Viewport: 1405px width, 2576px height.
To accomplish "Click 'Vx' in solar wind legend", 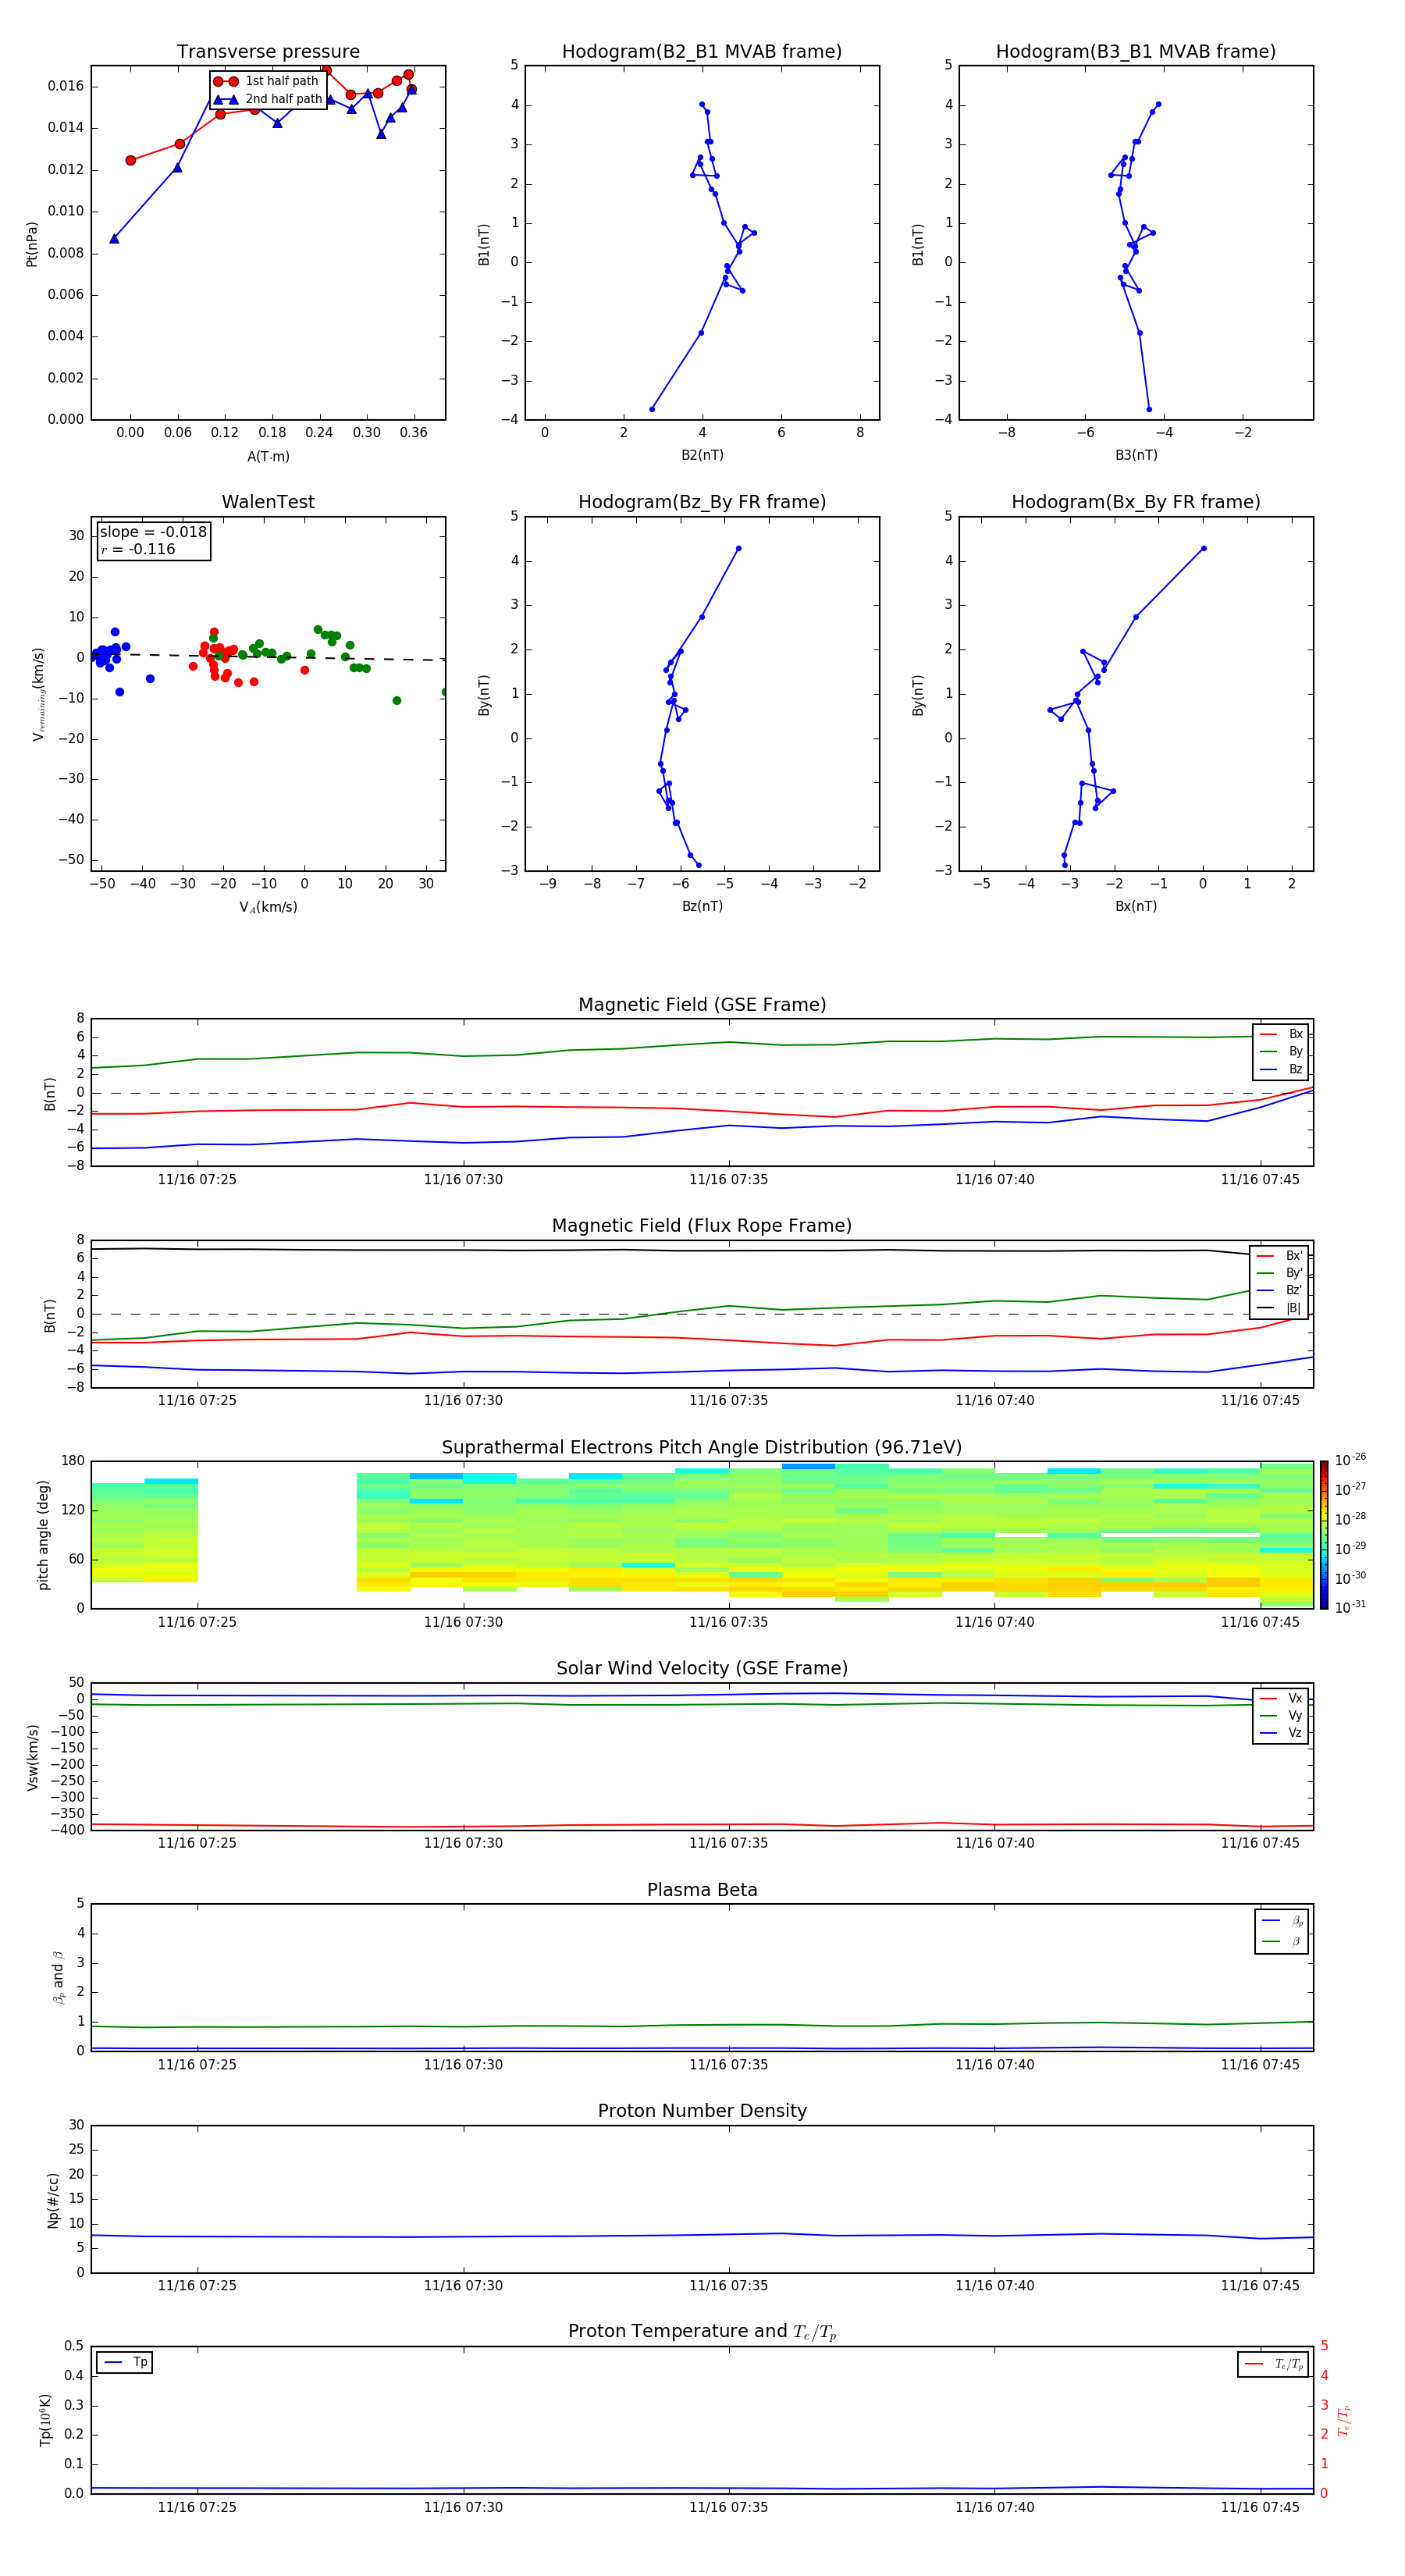I will [1295, 1698].
